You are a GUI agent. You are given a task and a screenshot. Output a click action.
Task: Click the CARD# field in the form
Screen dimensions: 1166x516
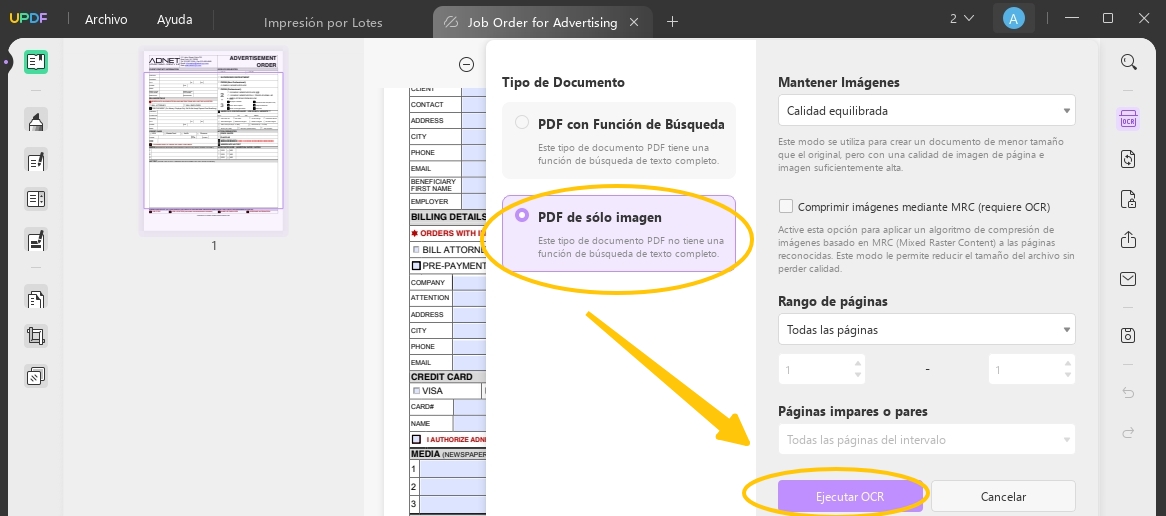[x=469, y=407]
